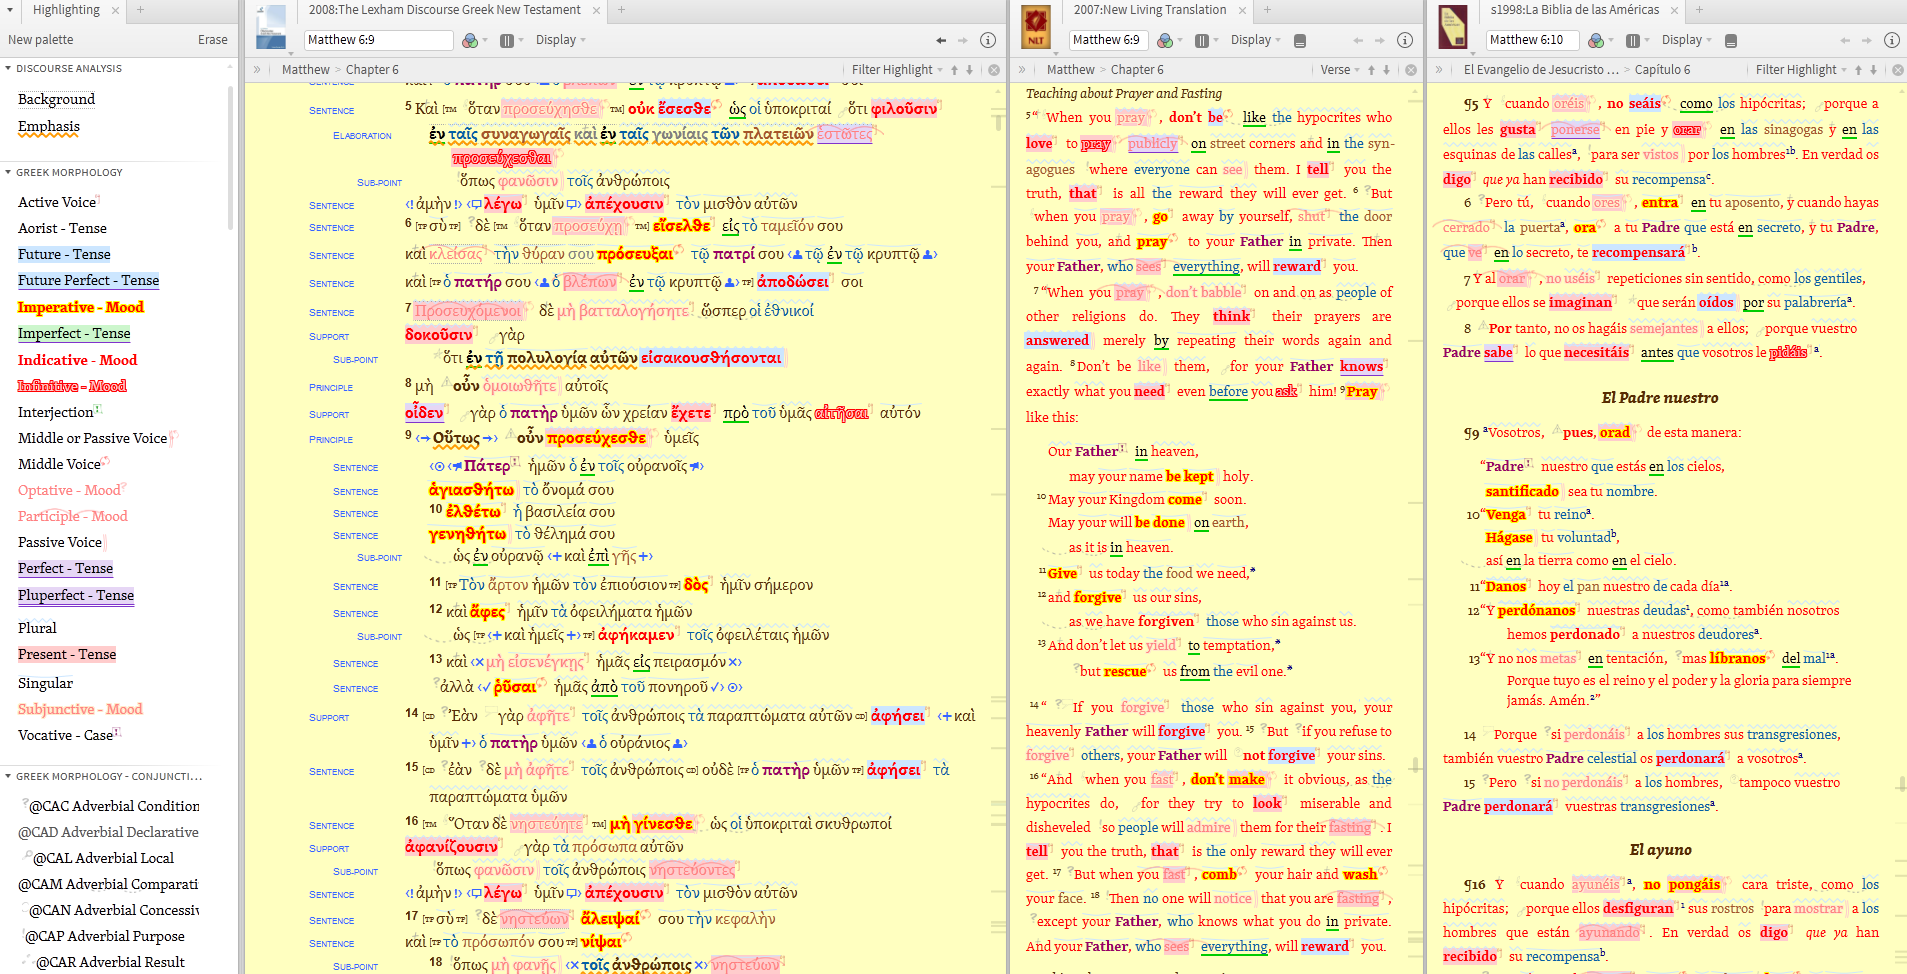
Task: Expand contents sidebar chevrons in Lexham panel
Action: tap(257, 70)
